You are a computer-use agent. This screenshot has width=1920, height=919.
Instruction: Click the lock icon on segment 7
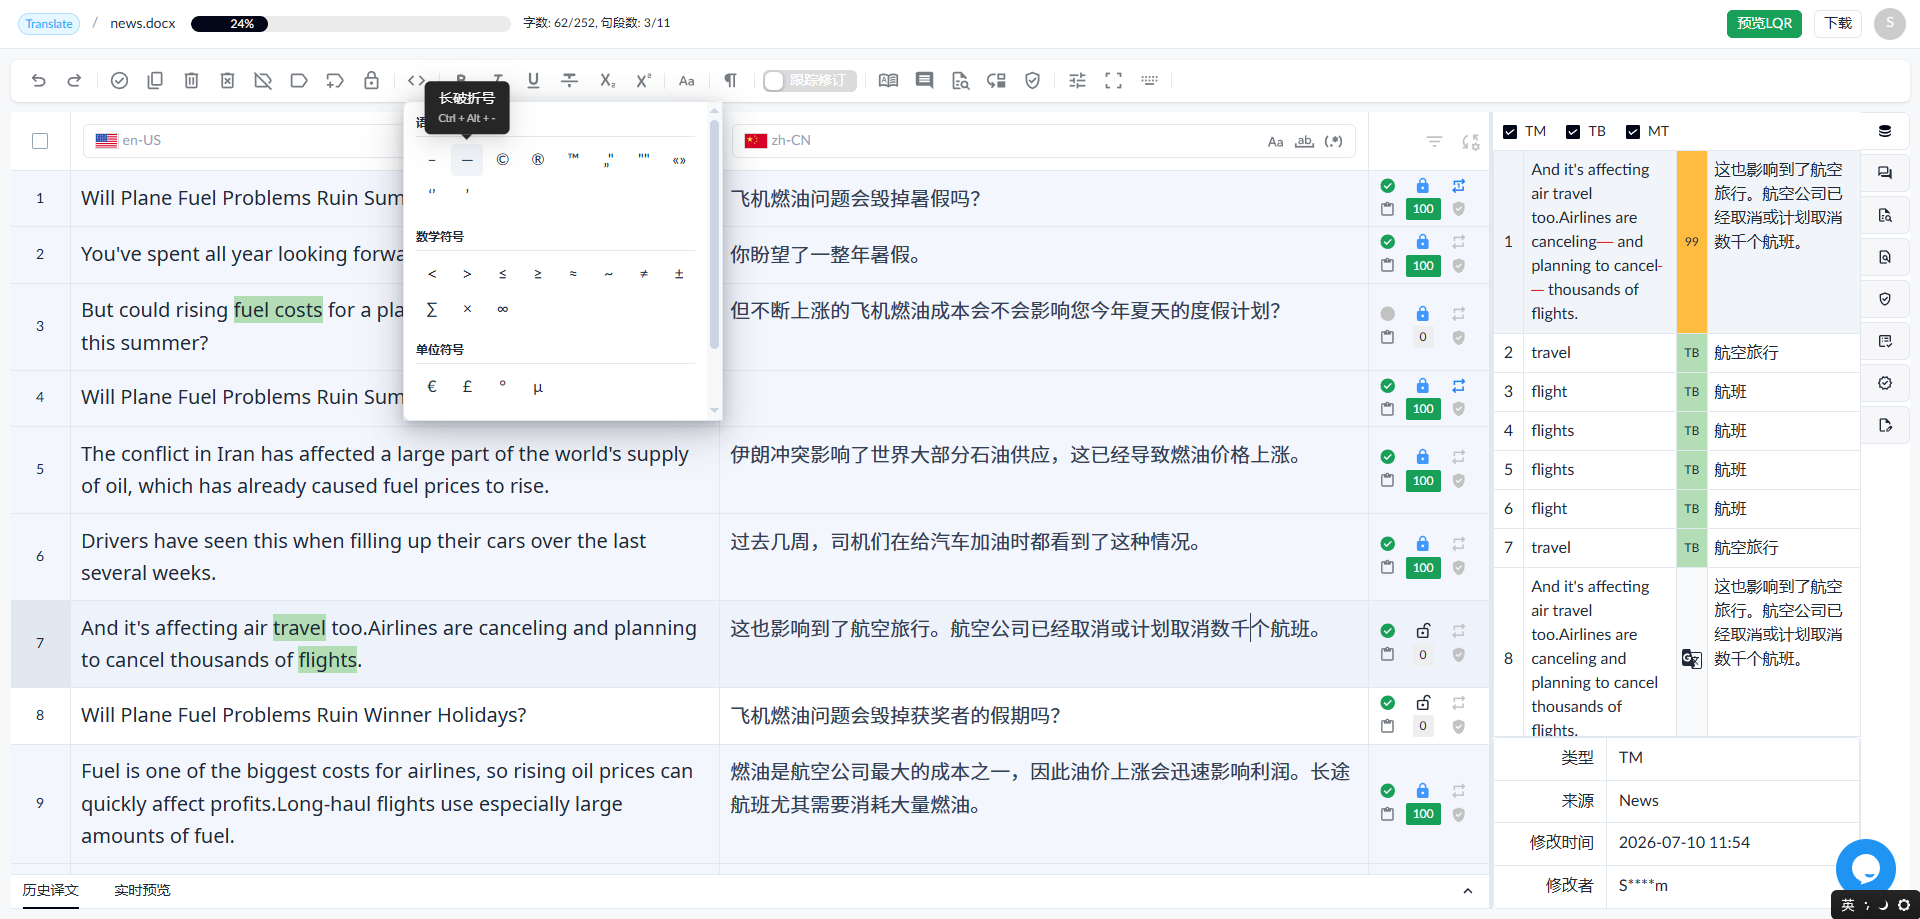click(1423, 631)
